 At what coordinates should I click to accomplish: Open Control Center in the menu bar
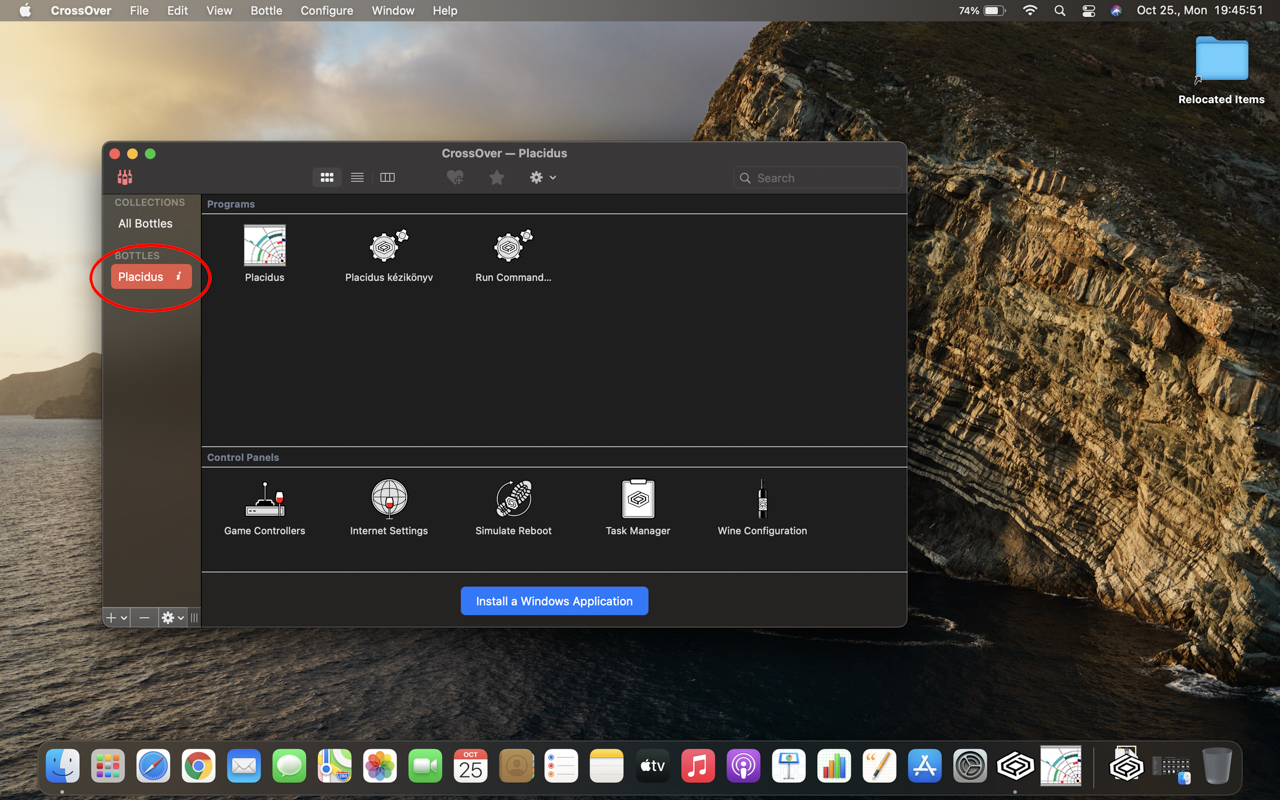(1089, 11)
